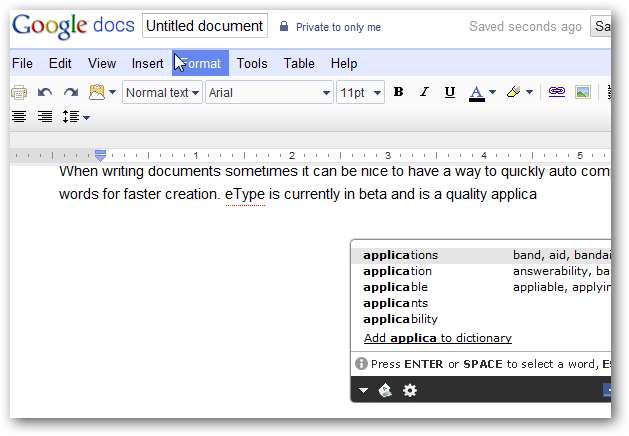Click the line spacing icon
629x436 pixels.
point(71,117)
